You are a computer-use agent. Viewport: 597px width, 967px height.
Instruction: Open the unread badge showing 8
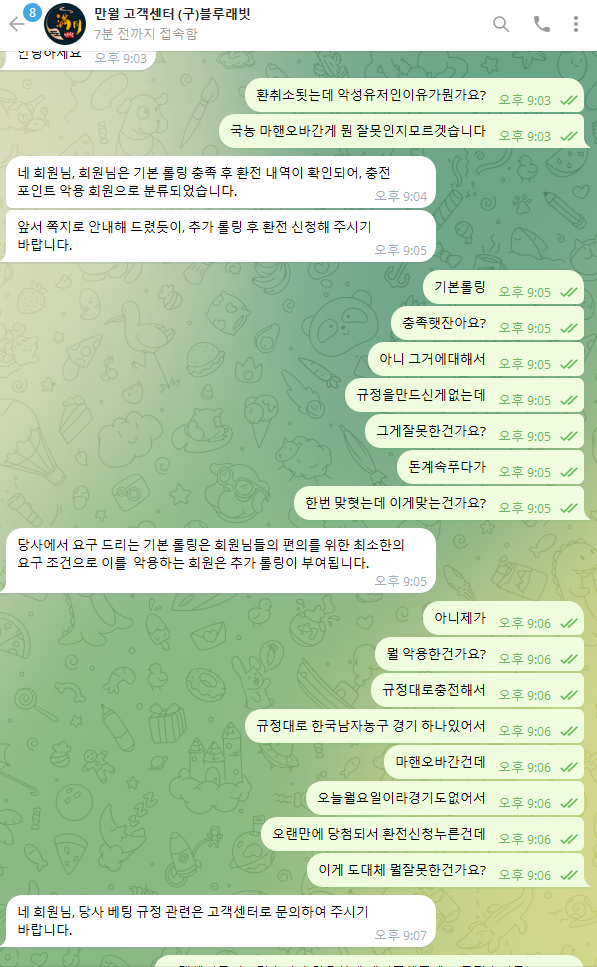click(x=31, y=12)
